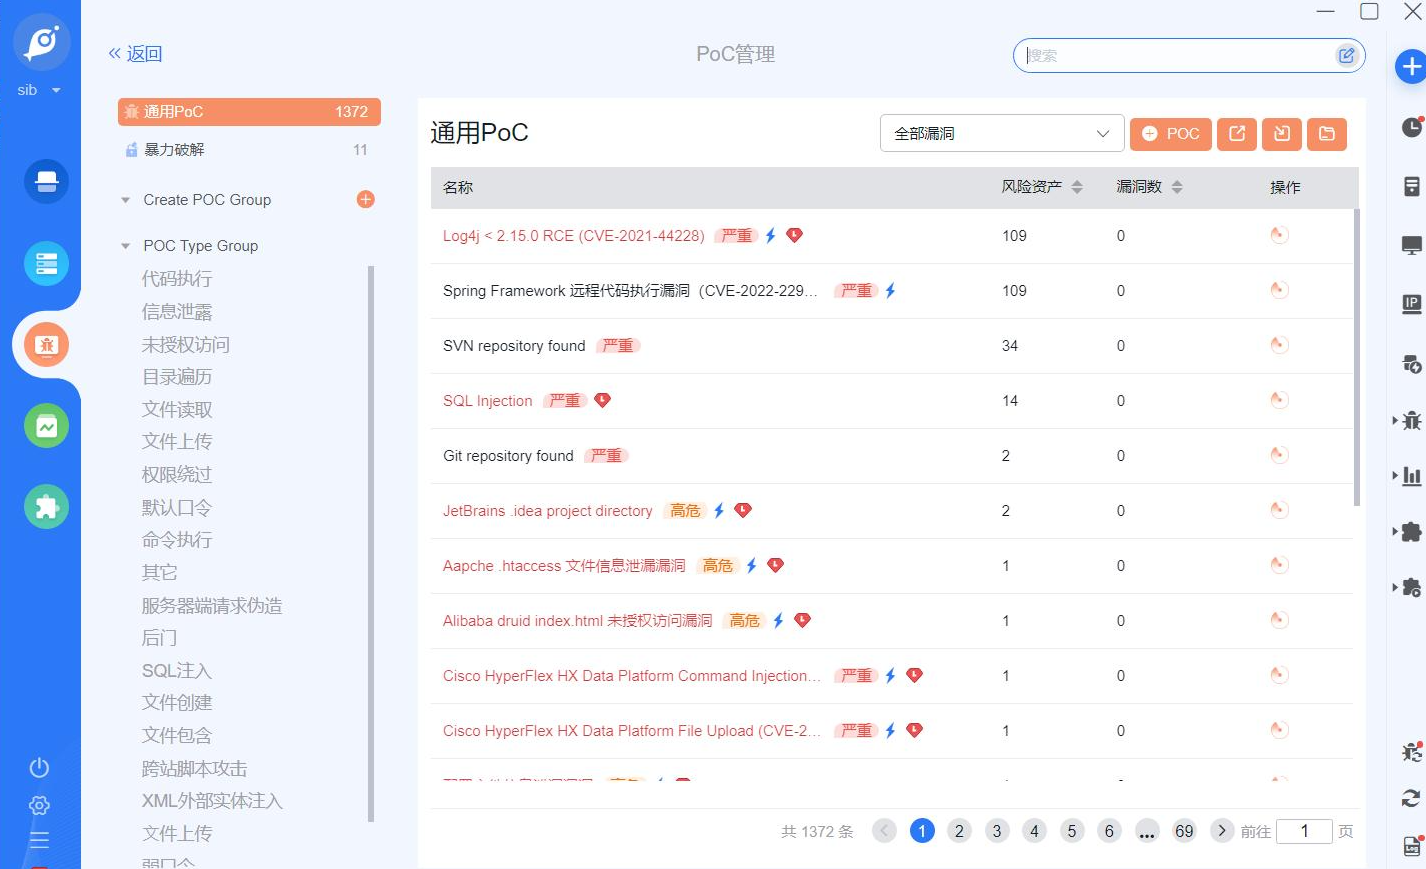Open the bar chart icon in right toolbar
This screenshot has height=869, width=1426.
coord(1410,476)
